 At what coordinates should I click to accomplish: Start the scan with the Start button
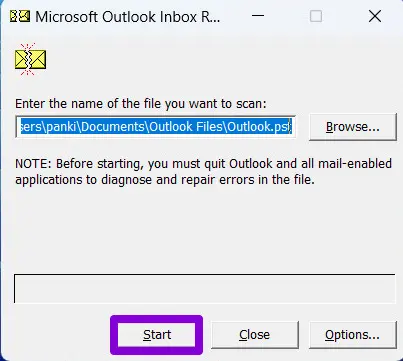[x=157, y=334]
